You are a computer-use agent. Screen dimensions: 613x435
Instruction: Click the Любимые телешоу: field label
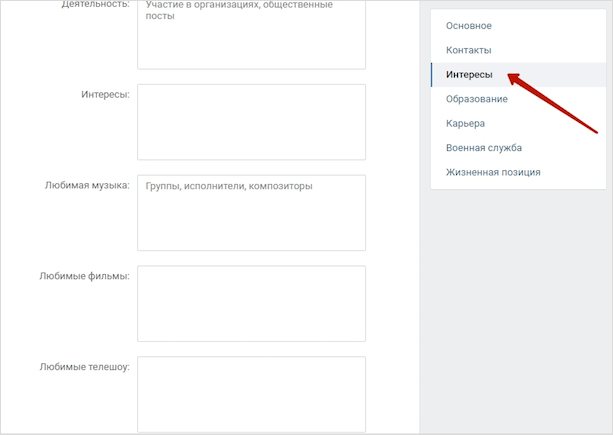[x=84, y=367]
